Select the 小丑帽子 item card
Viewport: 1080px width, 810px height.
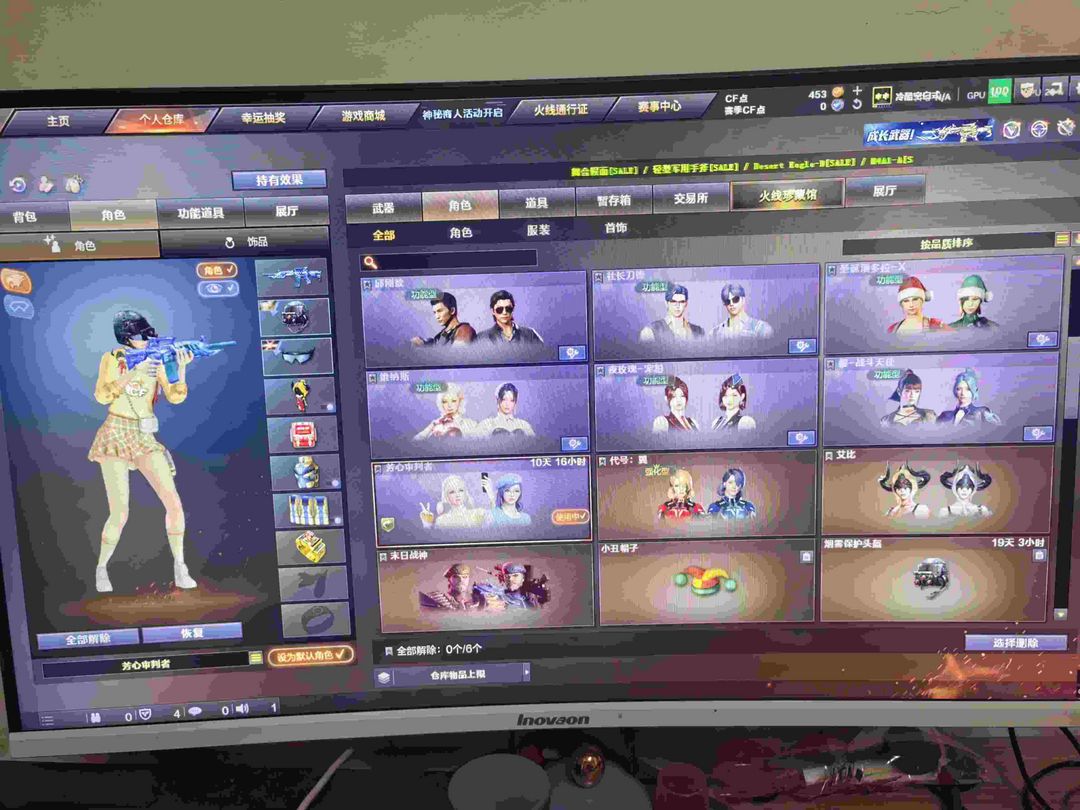click(705, 583)
